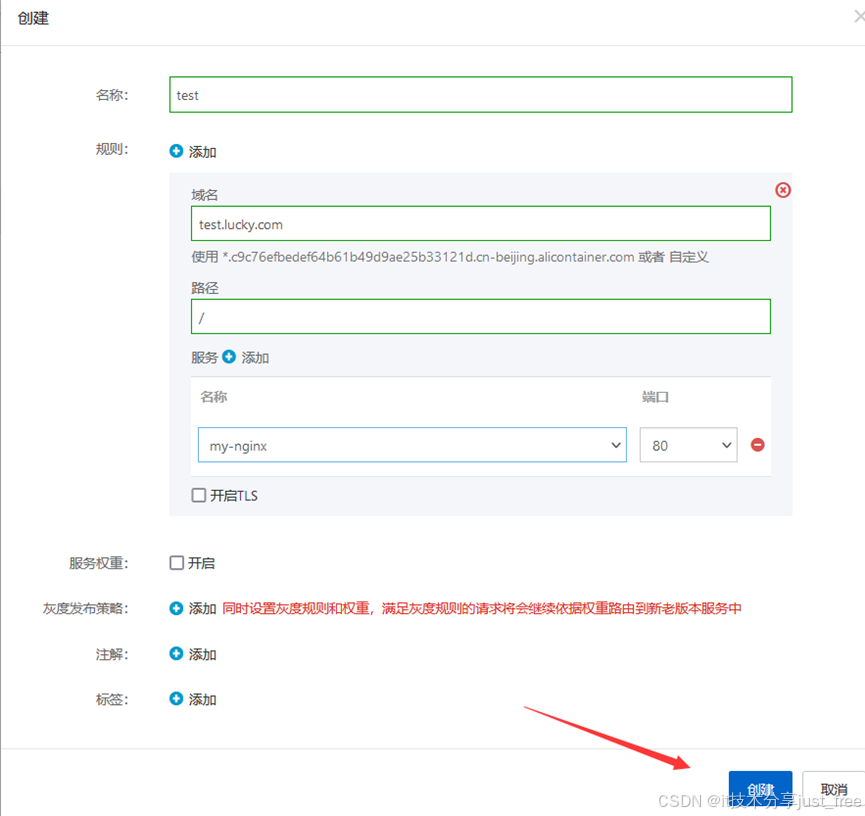Click the 自定义 domain option text
865x816 pixels.
tap(689, 257)
